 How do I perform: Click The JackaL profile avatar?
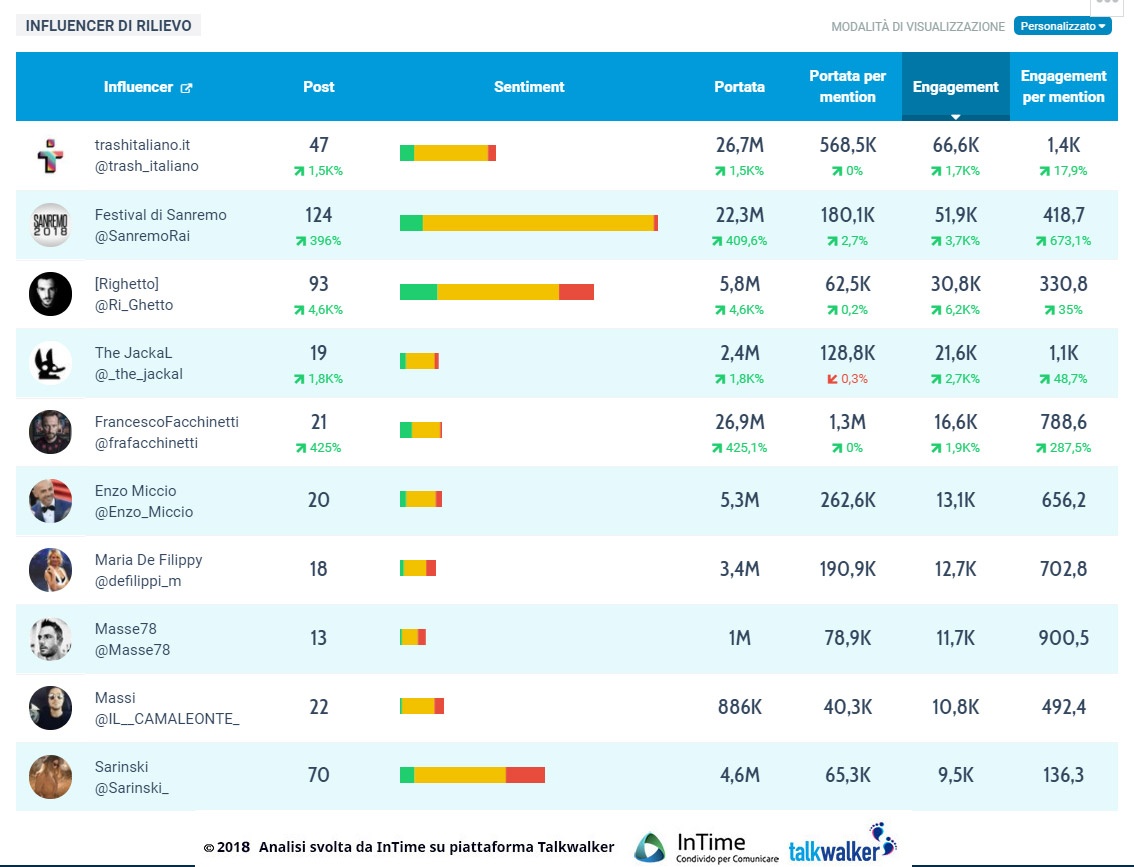[x=51, y=363]
